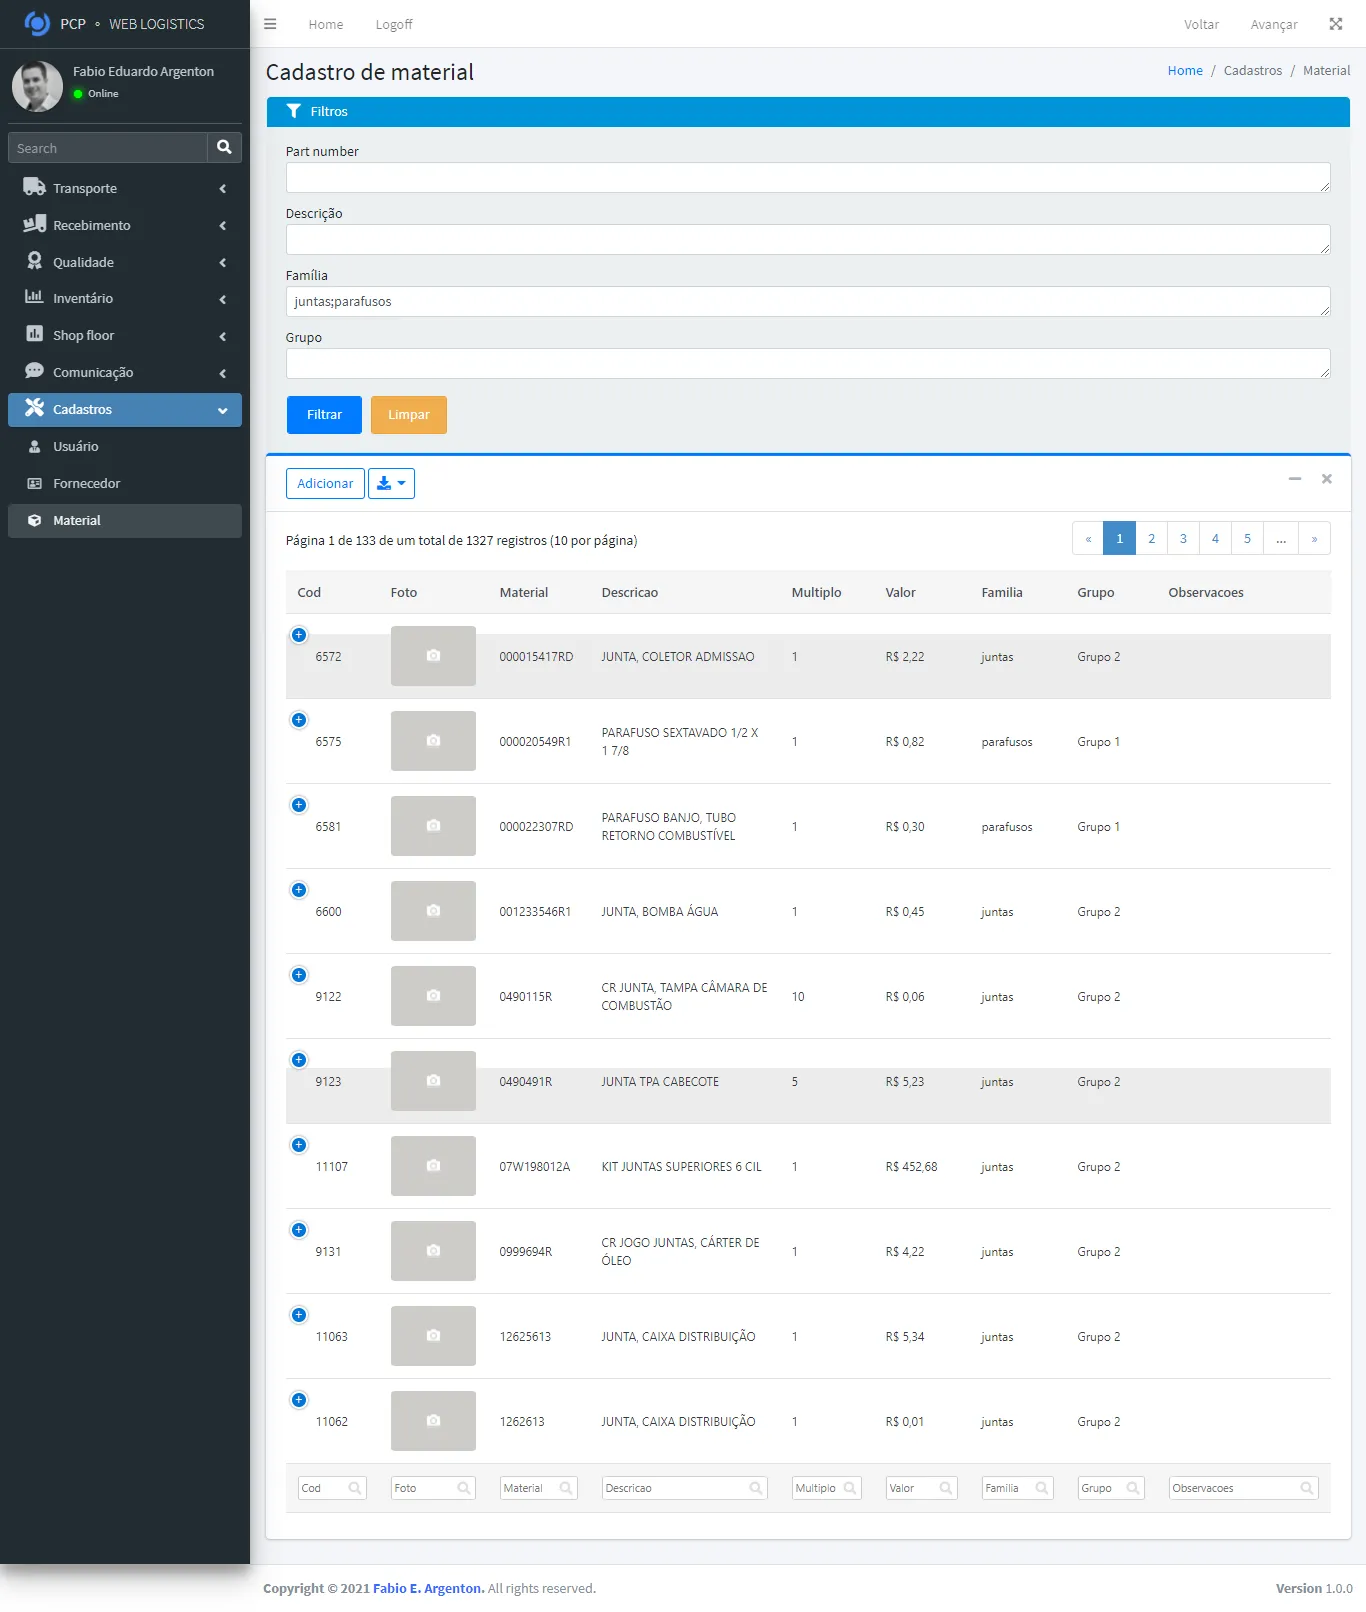Minimize the results panel with dash icon
Viewport: 1366px width, 1612px height.
[x=1294, y=479]
